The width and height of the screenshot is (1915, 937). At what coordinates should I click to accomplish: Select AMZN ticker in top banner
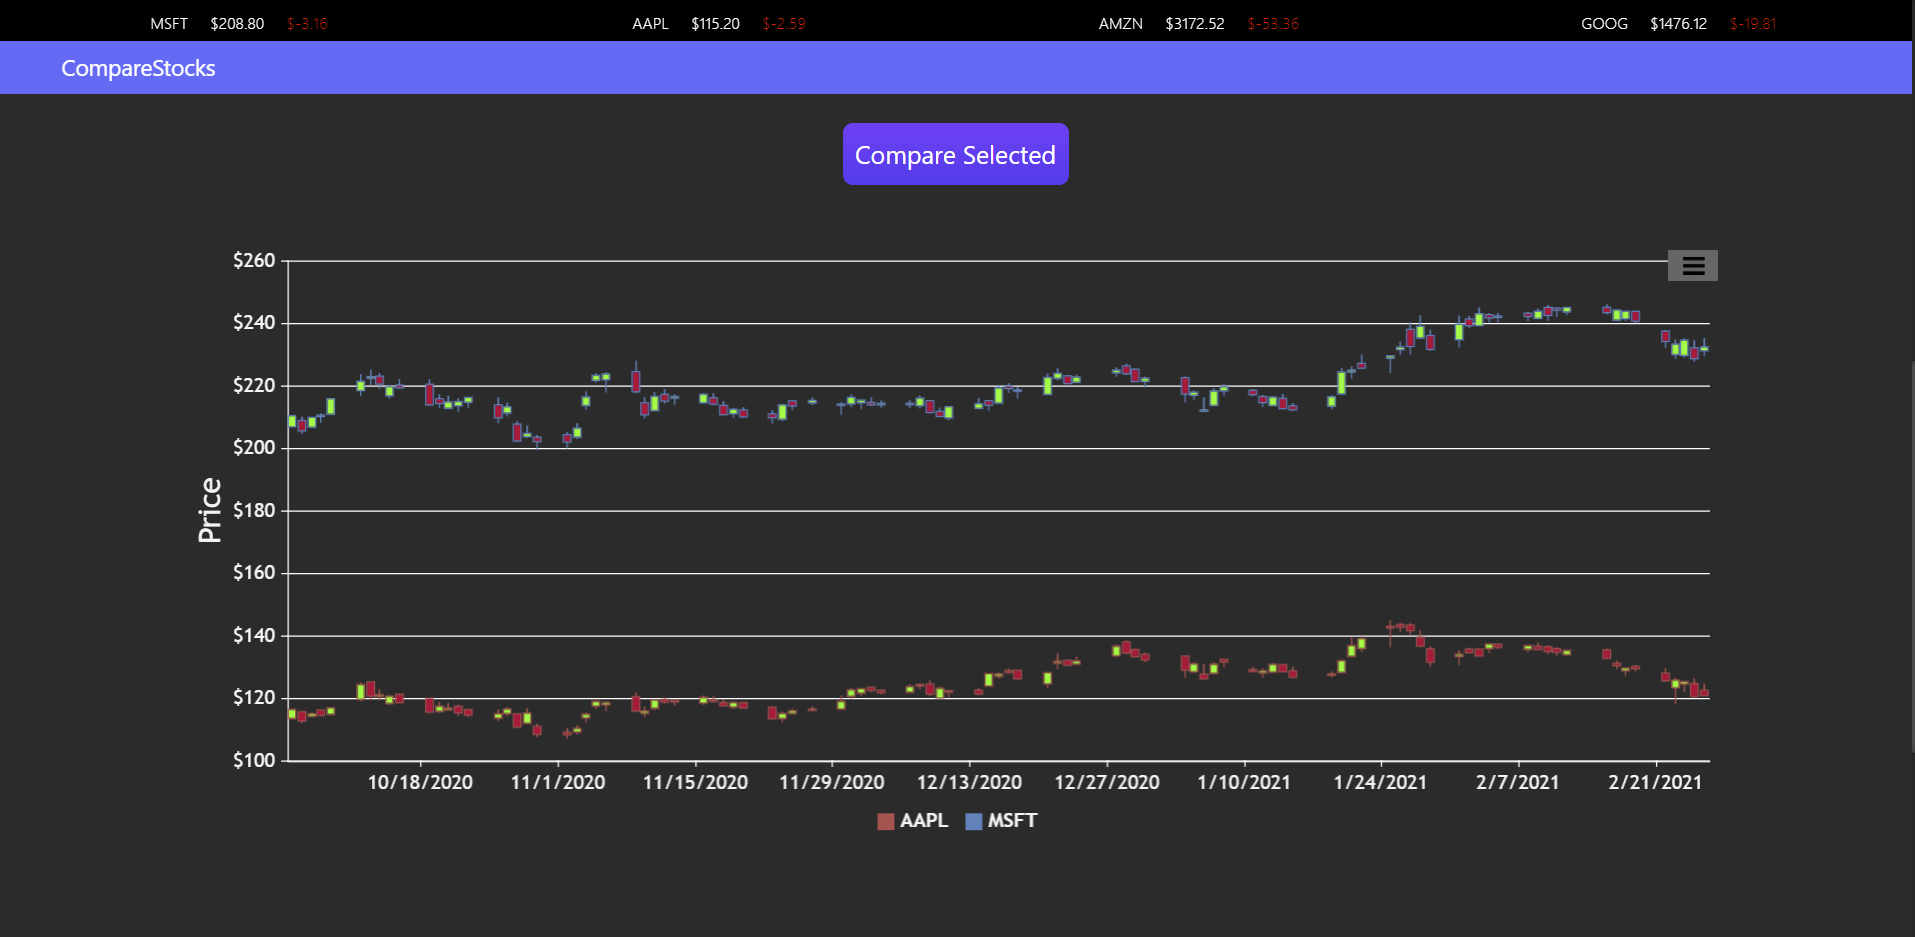[x=1120, y=23]
